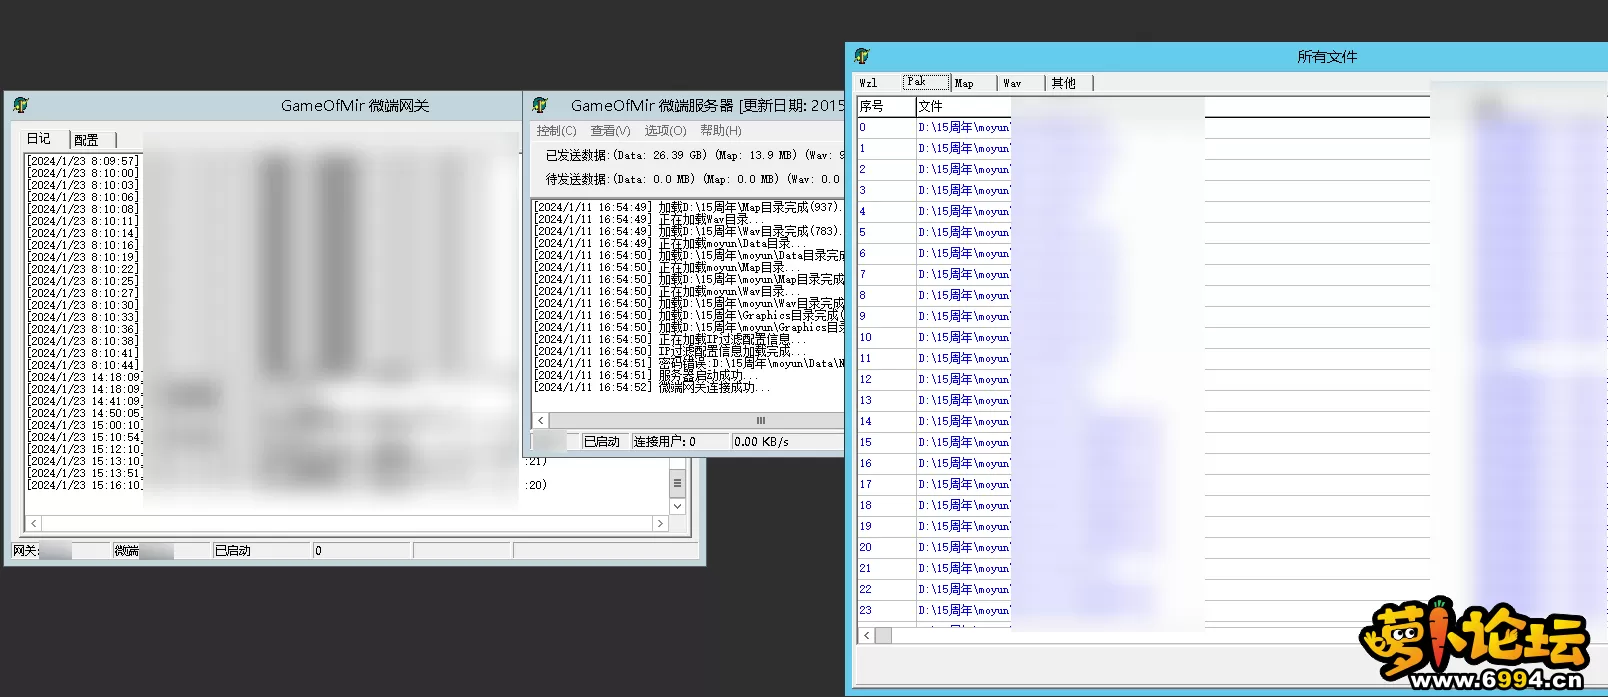
Task: Select log entry 2024/1/23 8:10:19
Action: (83, 257)
